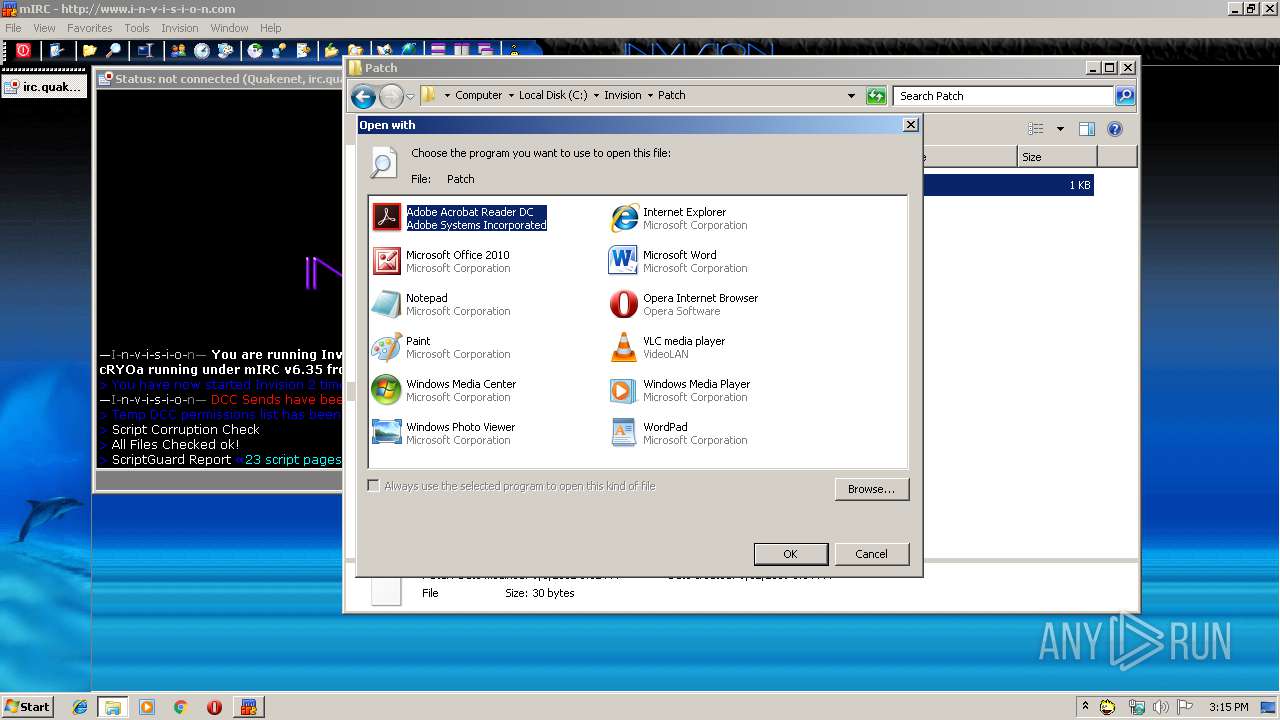Switch to the irc.quak... window tab in mIRC
This screenshot has width=1280, height=720.
[45, 87]
